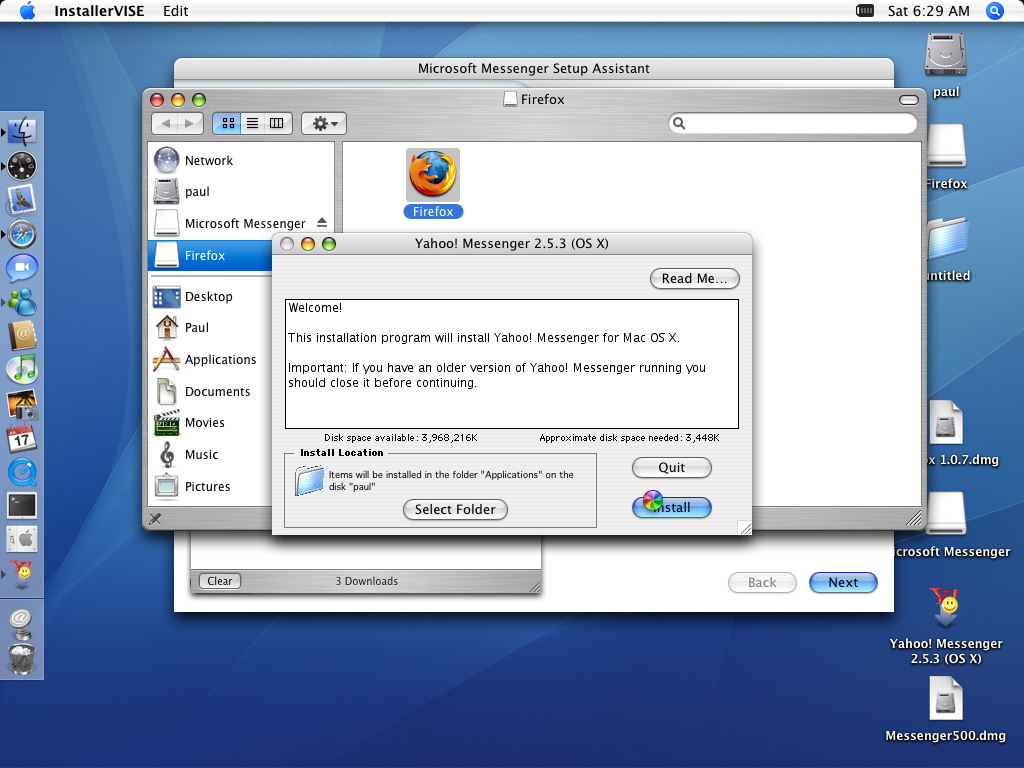Viewport: 1024px width, 768px height.
Task: Open iChat from the Dock
Action: click(22, 268)
